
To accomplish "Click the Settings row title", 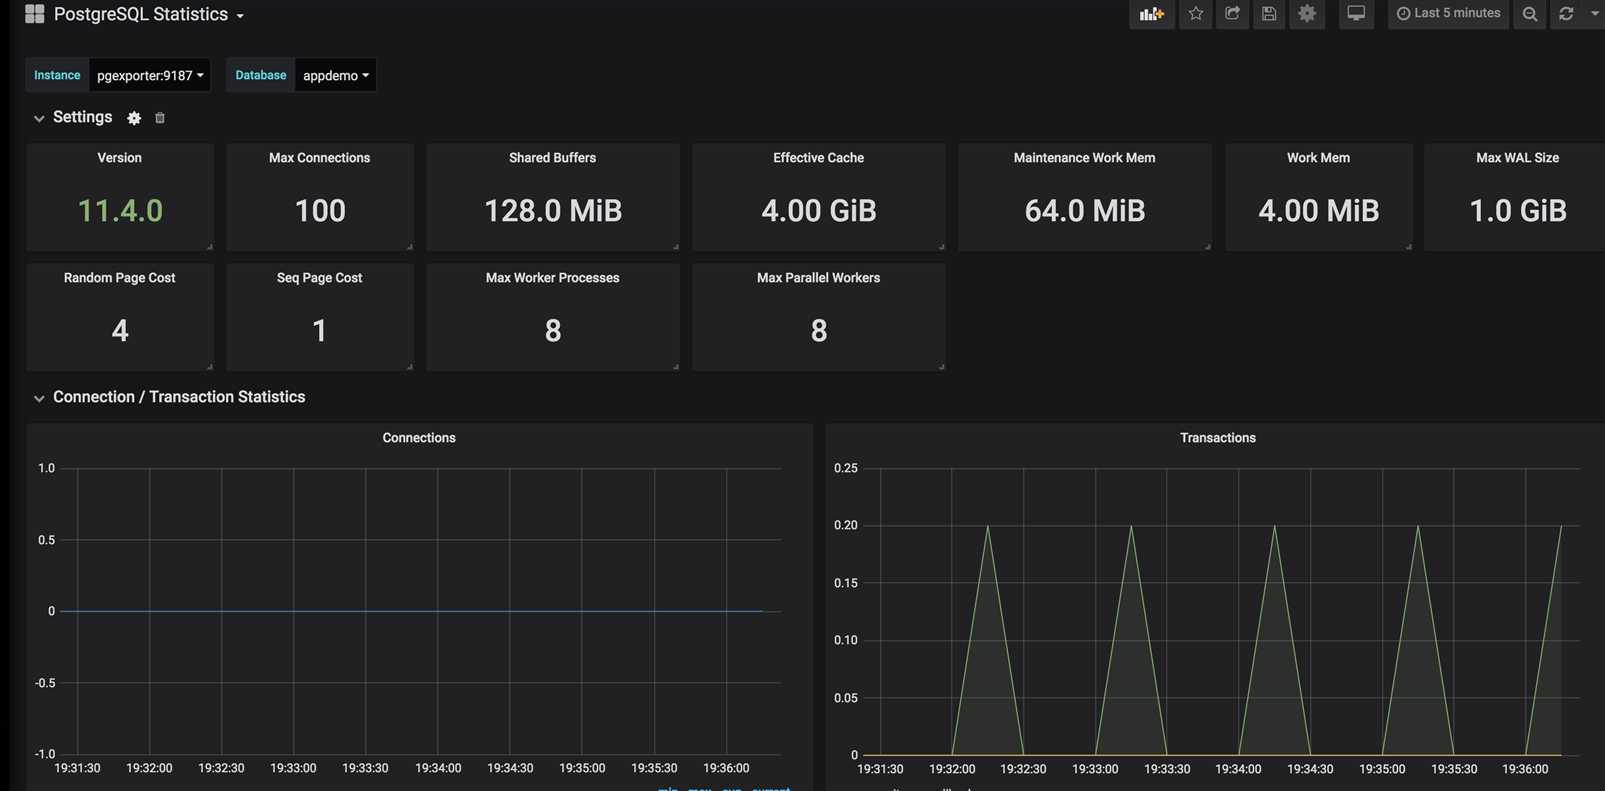I will click(x=82, y=117).
